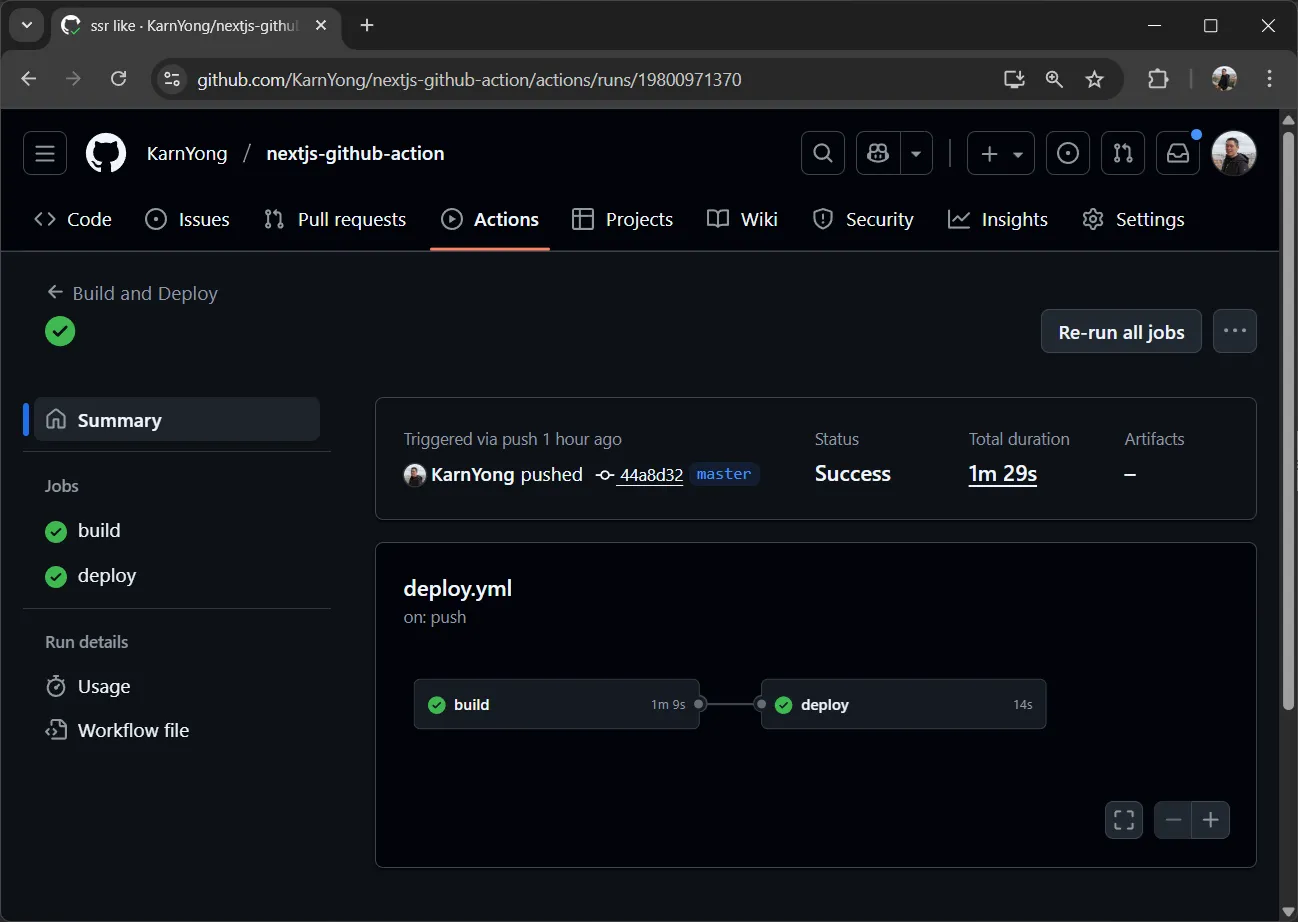Open the GitHub homepage via the logo icon

[x=105, y=152]
